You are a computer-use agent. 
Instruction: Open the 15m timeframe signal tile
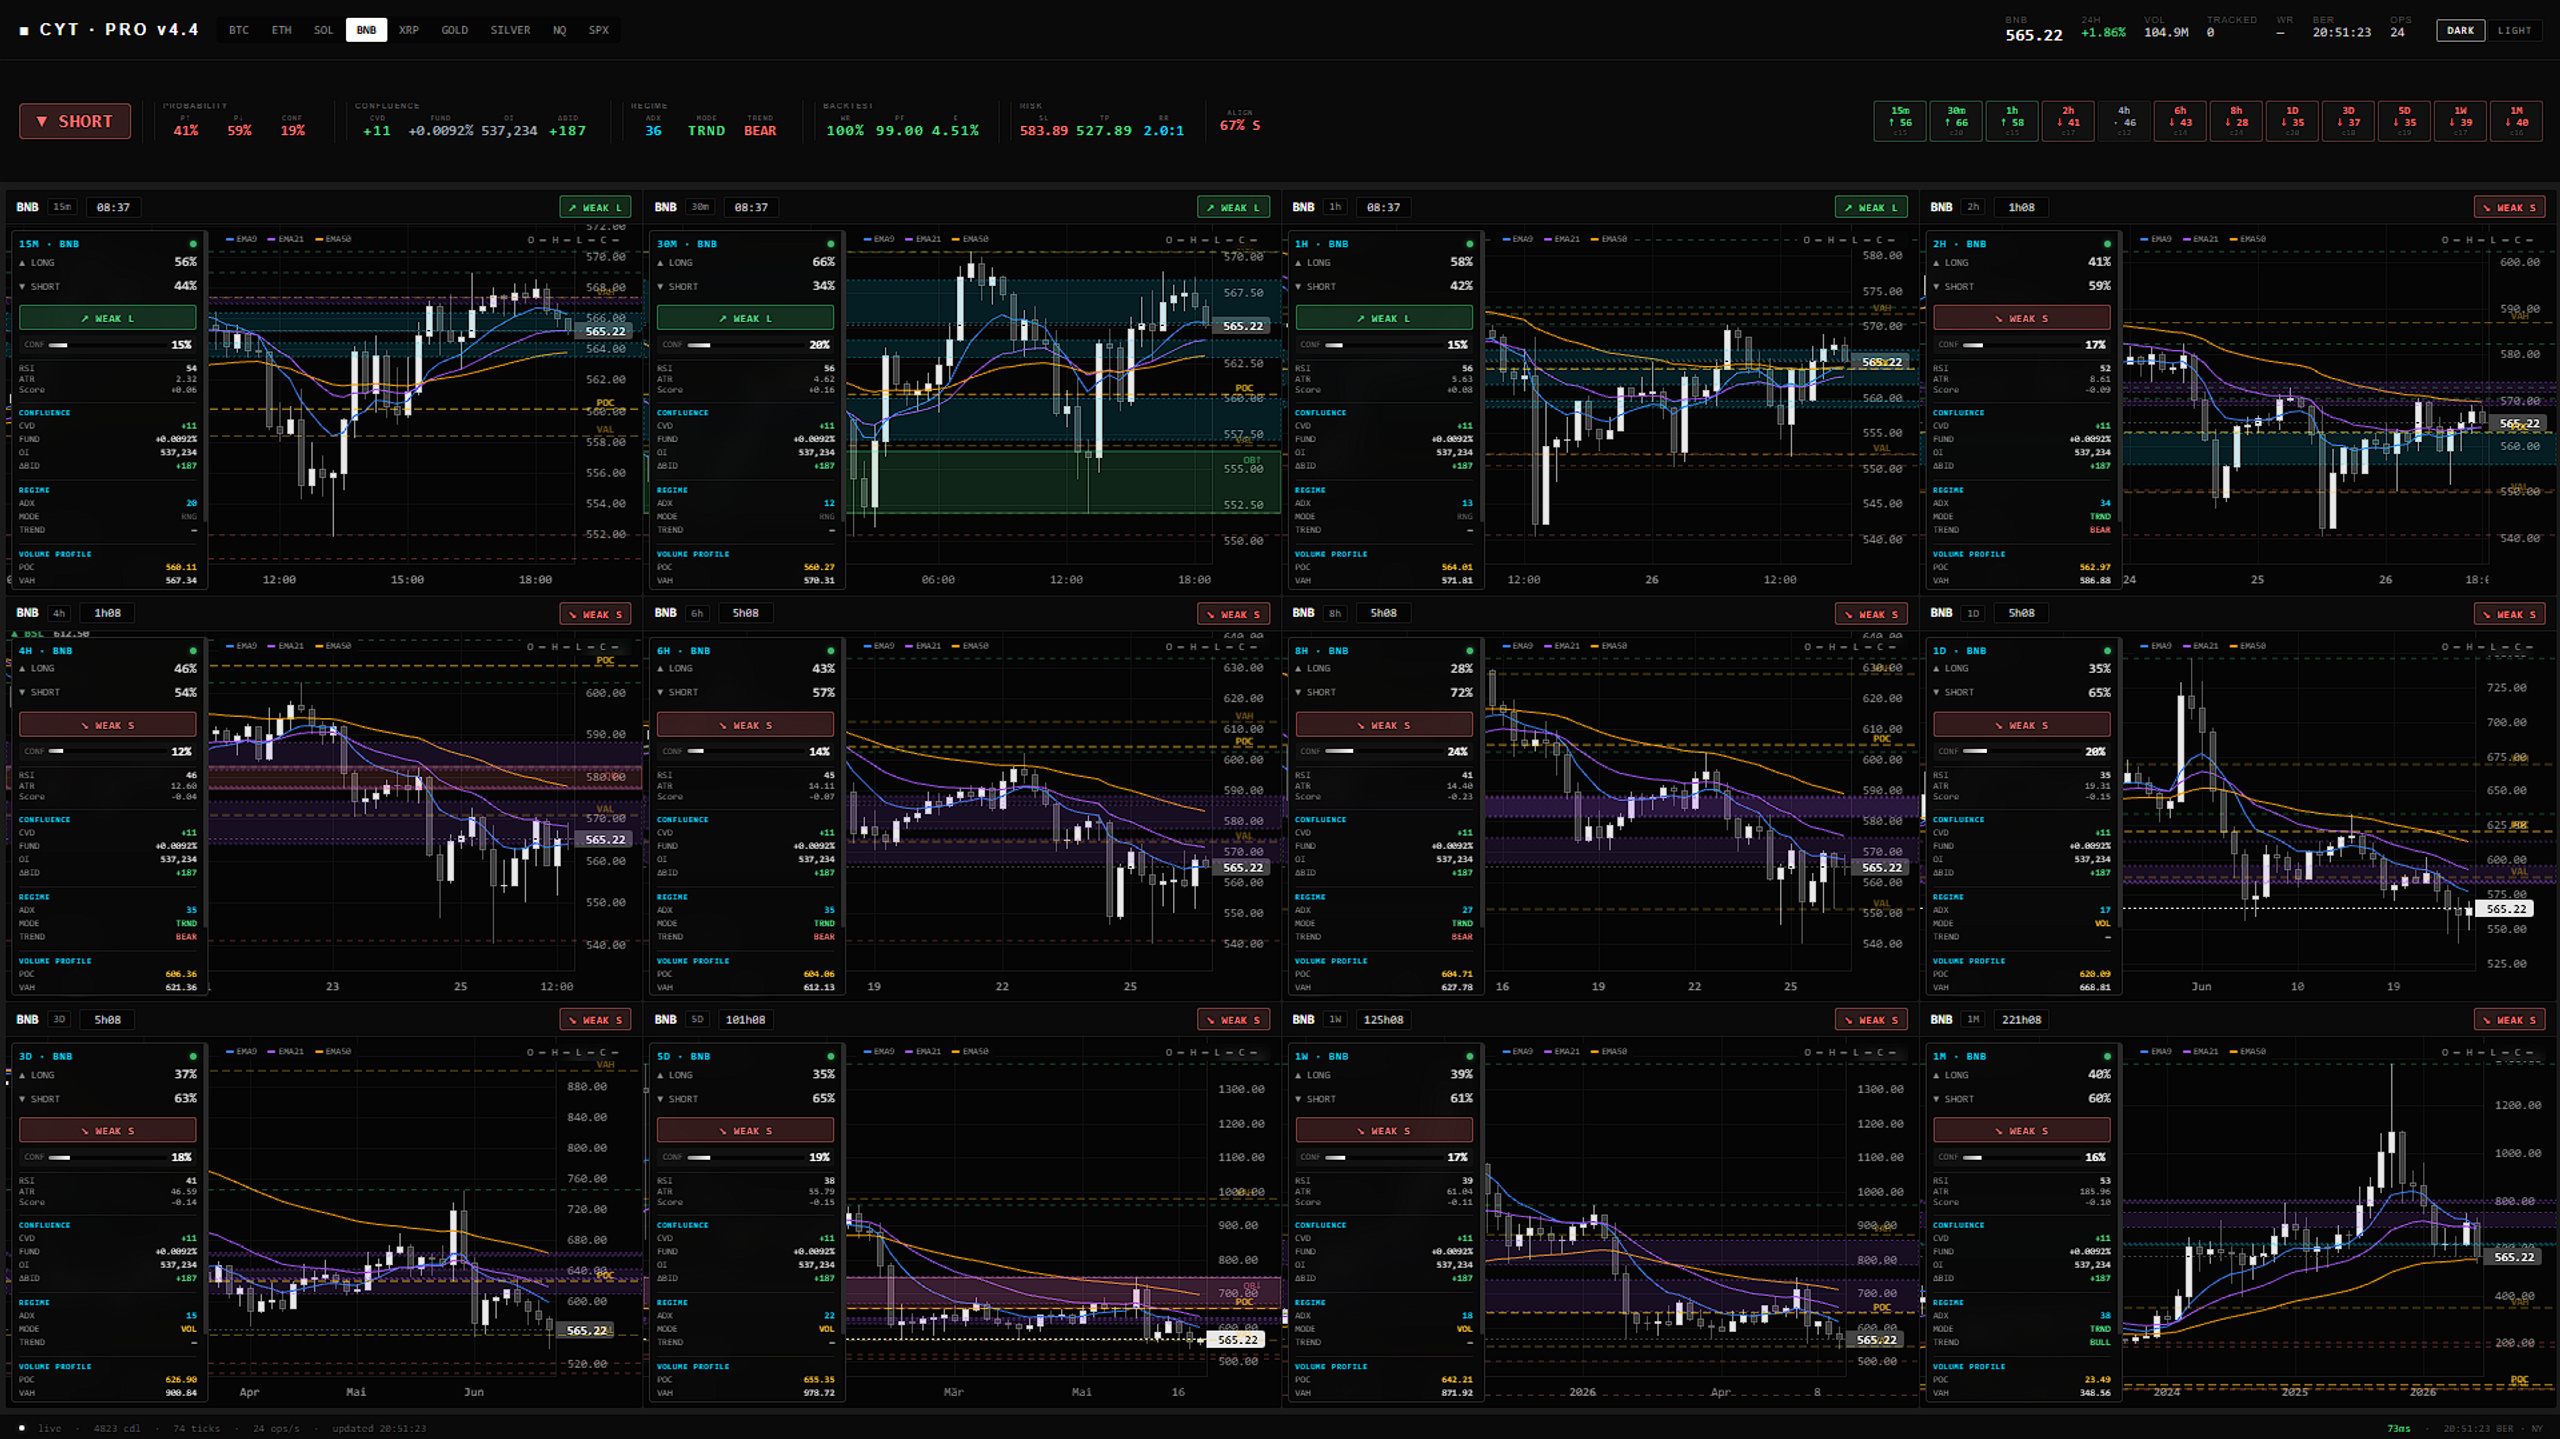(1899, 121)
